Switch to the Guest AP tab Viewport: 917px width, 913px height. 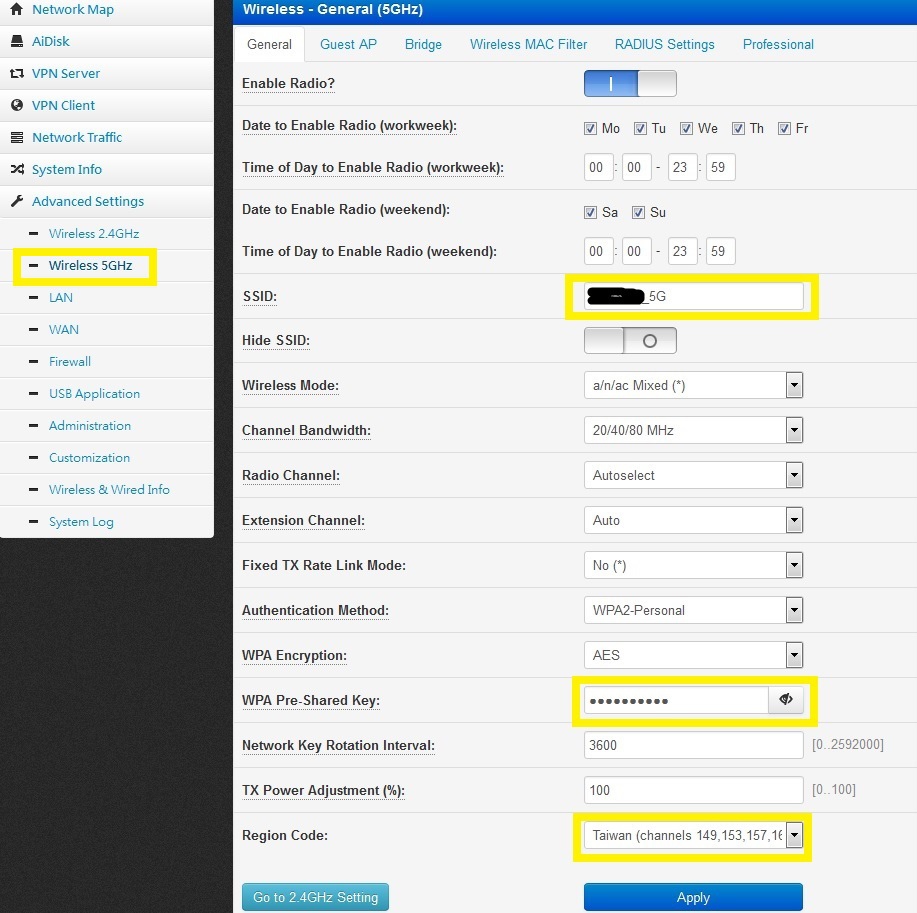[x=349, y=44]
